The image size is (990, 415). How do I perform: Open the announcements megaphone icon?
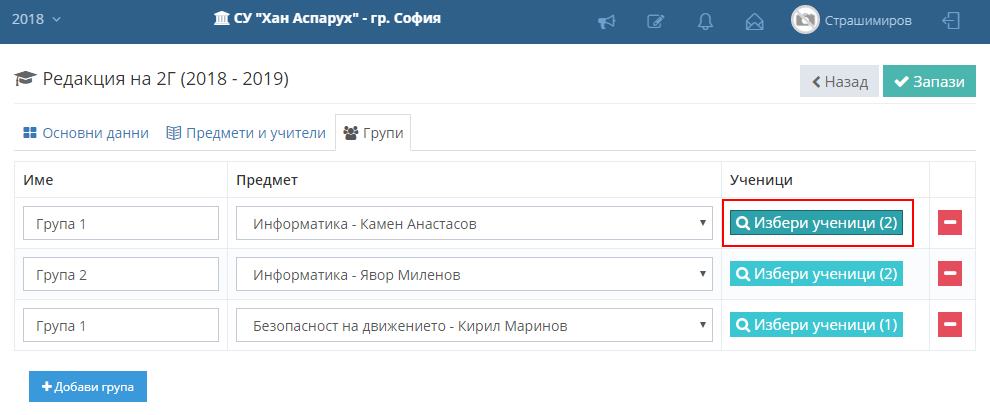605,21
